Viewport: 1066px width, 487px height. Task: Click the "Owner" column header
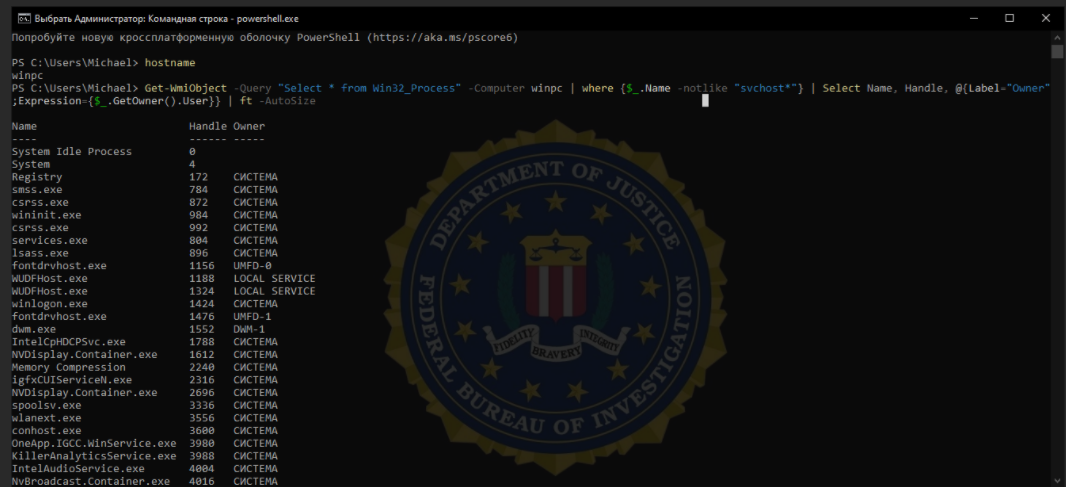coord(250,127)
